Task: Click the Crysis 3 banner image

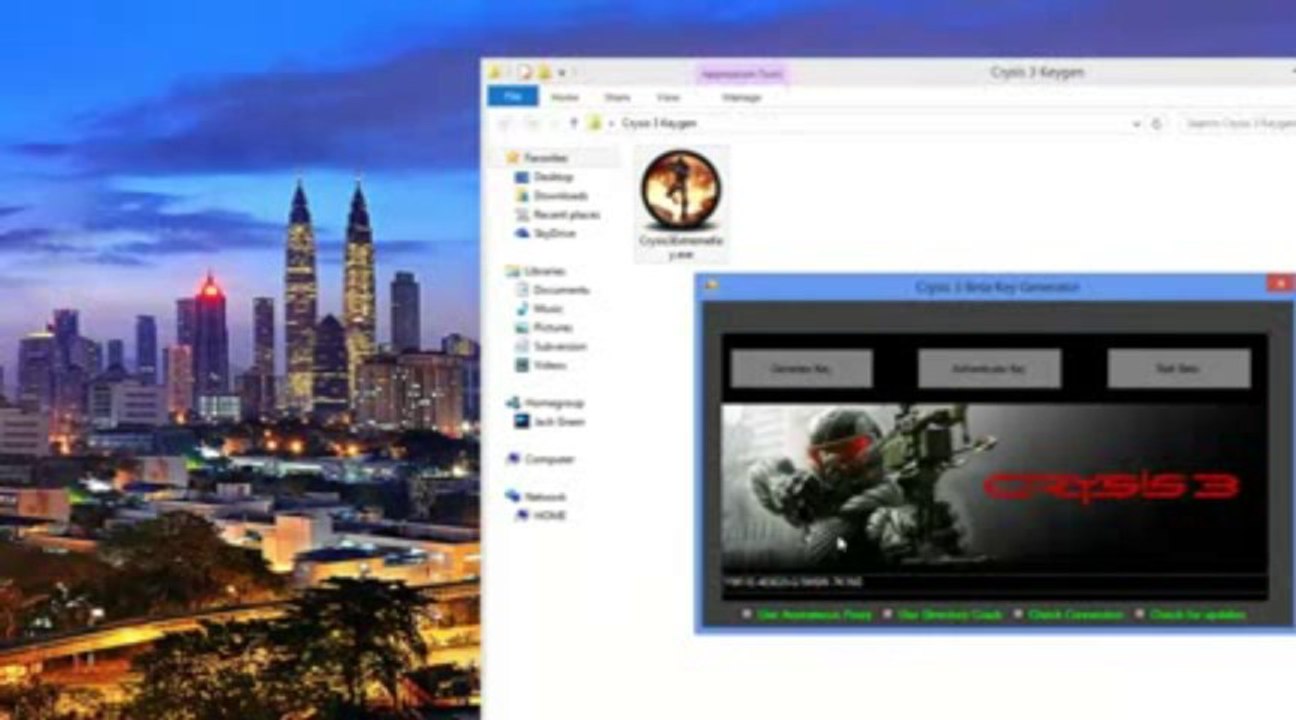Action: pos(994,487)
